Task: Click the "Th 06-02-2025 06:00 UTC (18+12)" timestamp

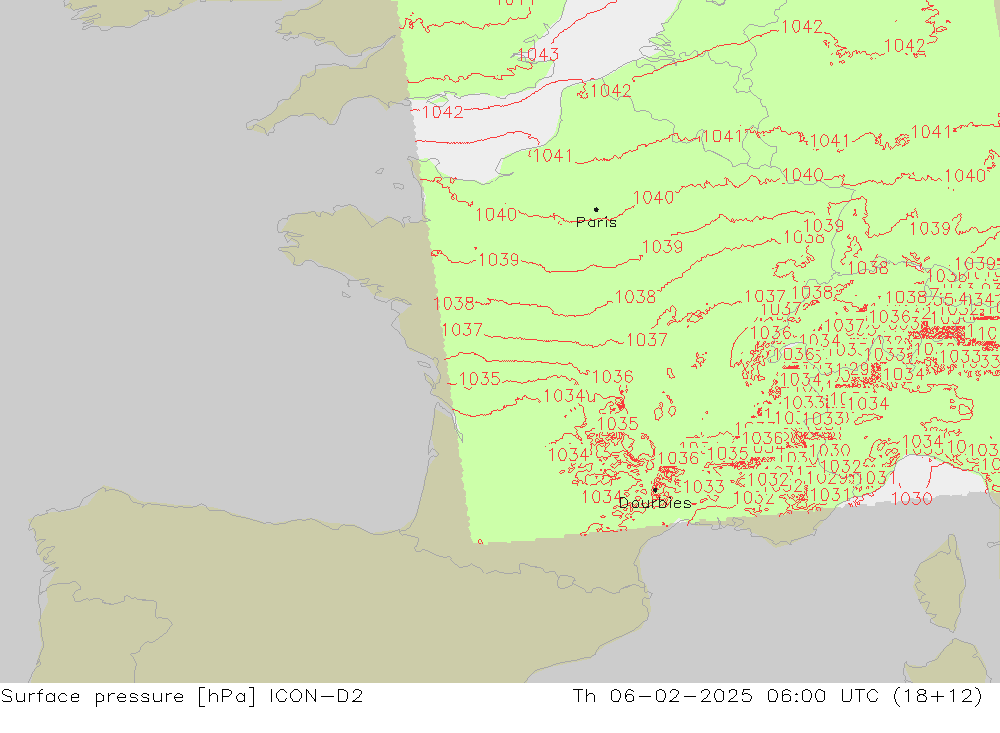Action: coord(777,695)
